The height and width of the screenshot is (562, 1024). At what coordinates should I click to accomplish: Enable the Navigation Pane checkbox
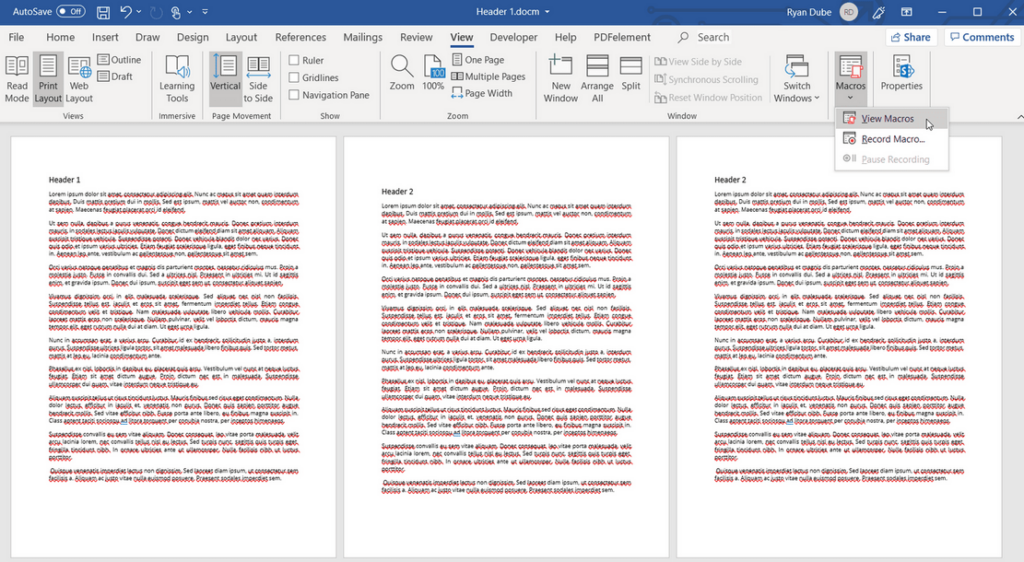tap(294, 95)
